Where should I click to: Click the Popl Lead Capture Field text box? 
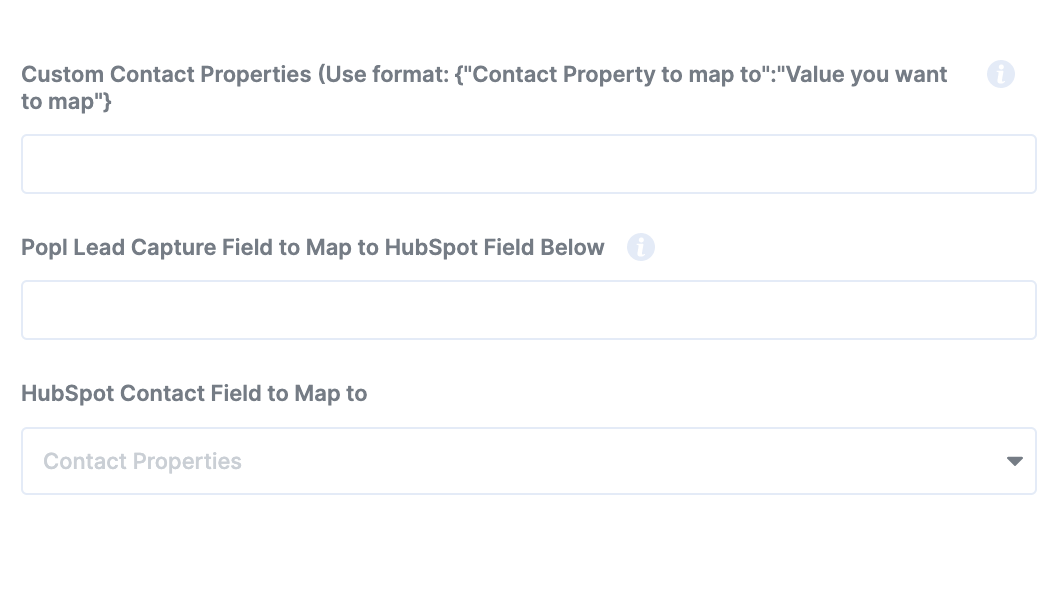[x=528, y=310]
